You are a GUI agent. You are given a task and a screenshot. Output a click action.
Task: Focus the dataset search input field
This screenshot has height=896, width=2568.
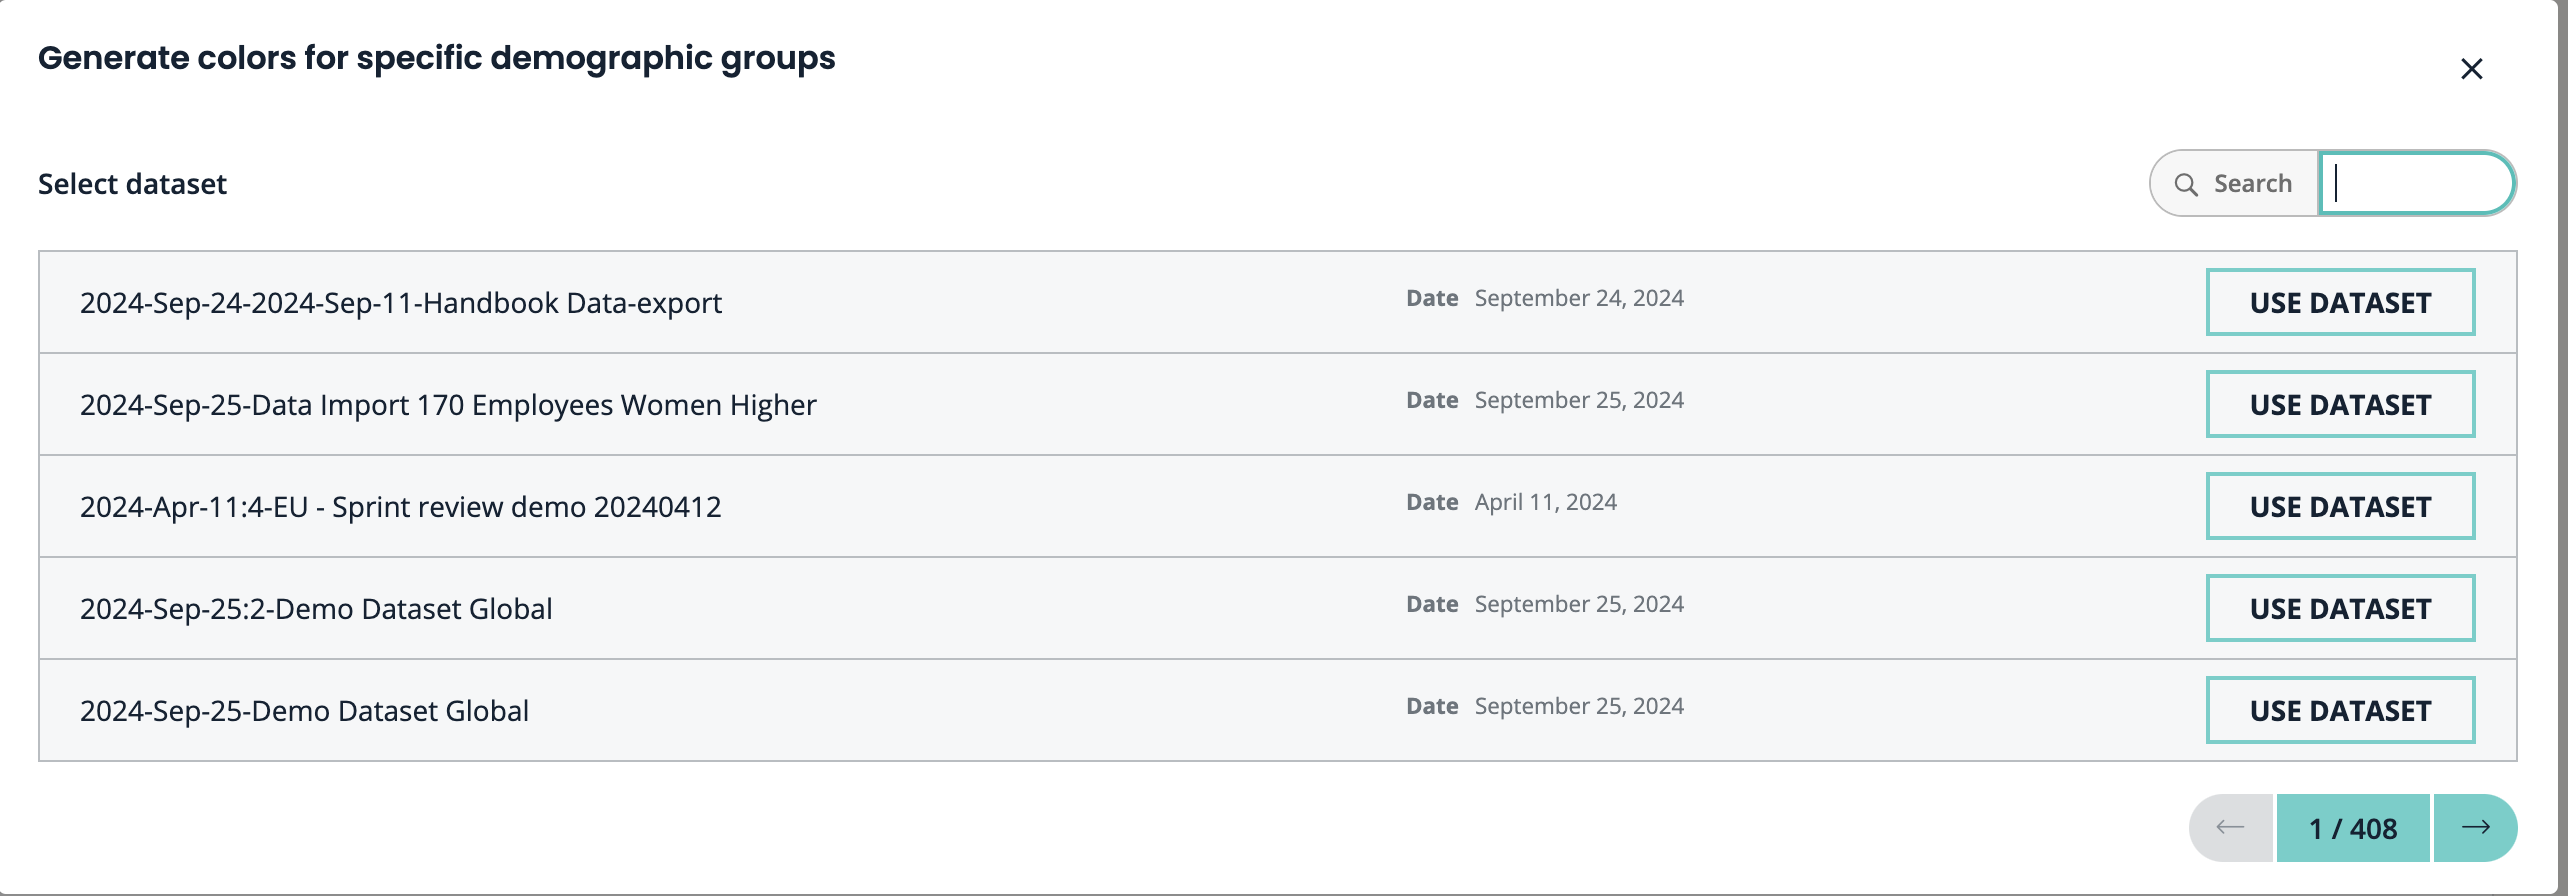pos(2416,184)
